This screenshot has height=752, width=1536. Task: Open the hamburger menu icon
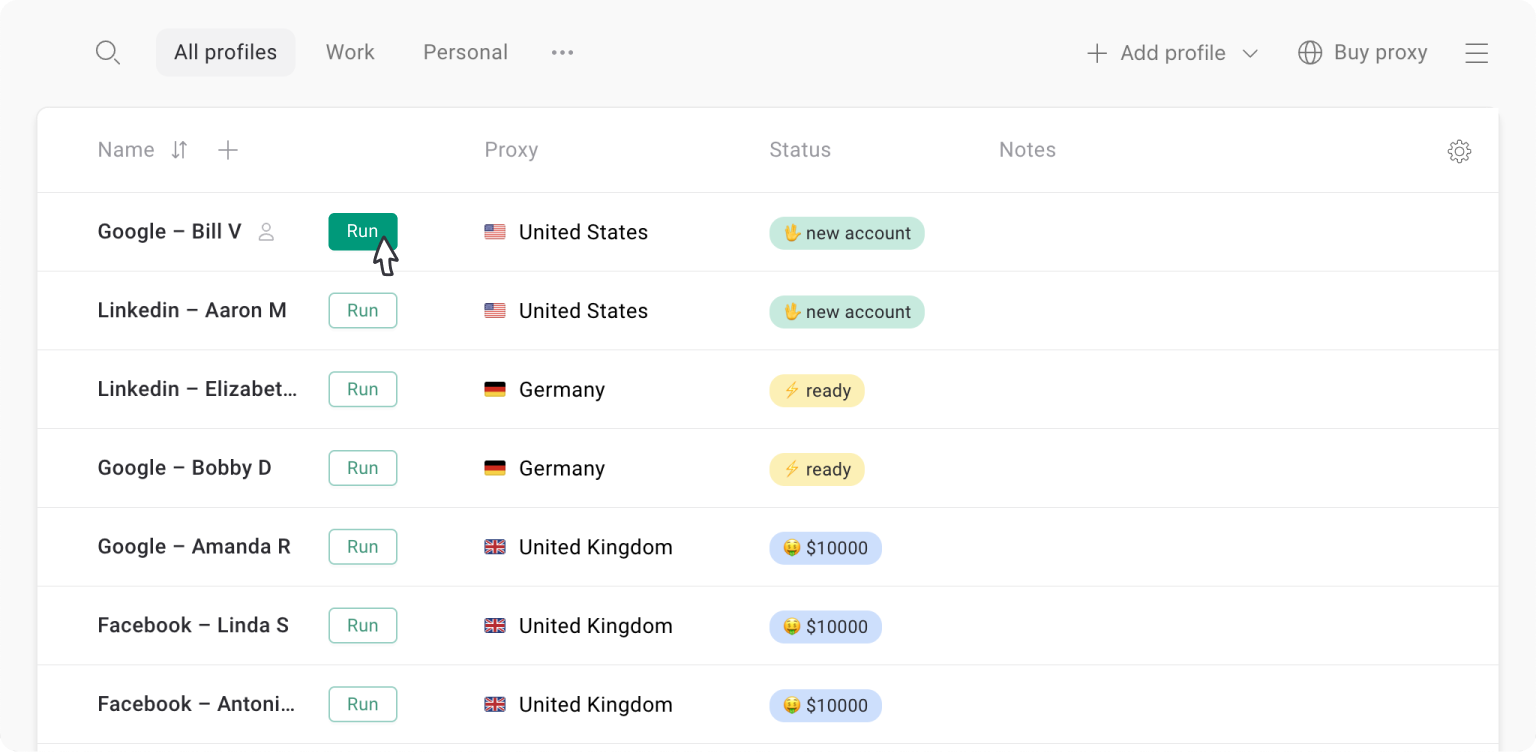point(1477,53)
